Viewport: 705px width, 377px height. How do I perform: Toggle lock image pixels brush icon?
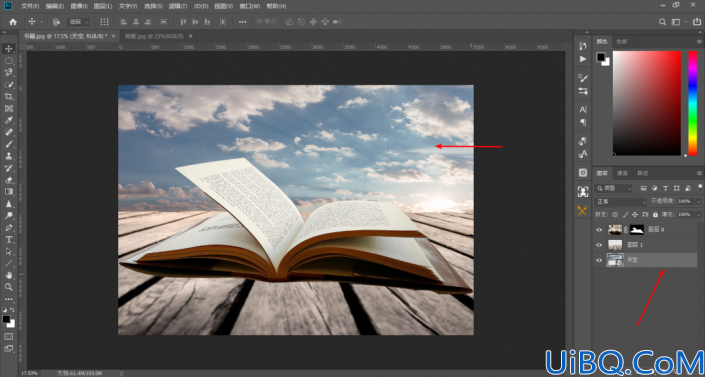[x=625, y=215]
